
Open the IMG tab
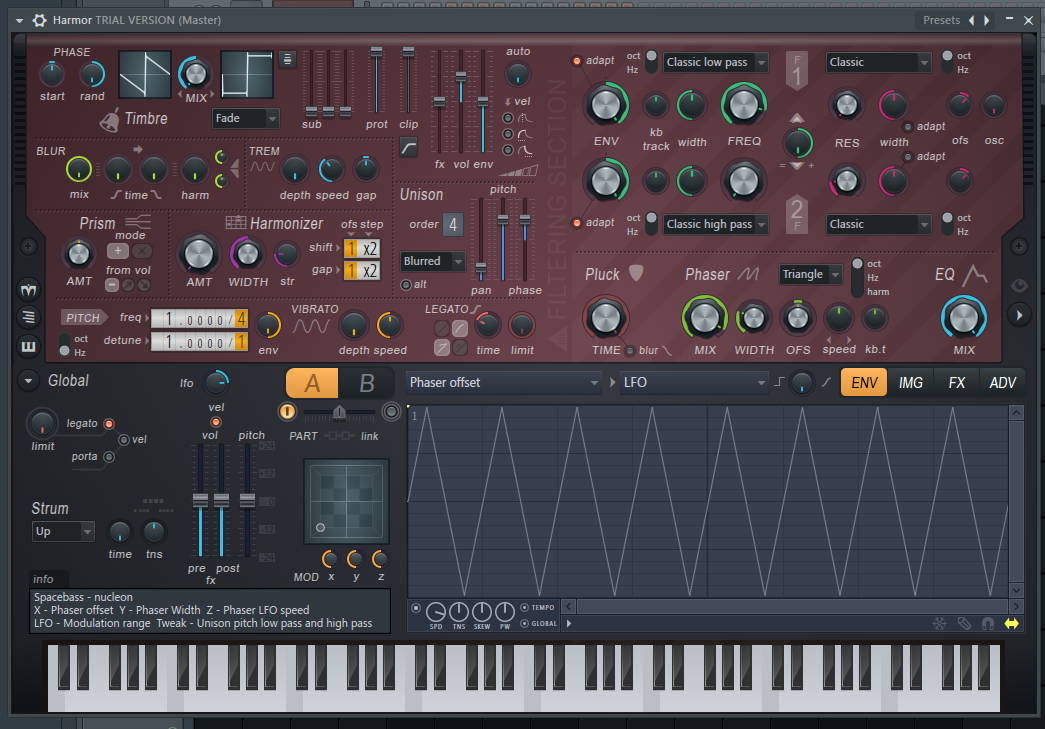[x=910, y=382]
